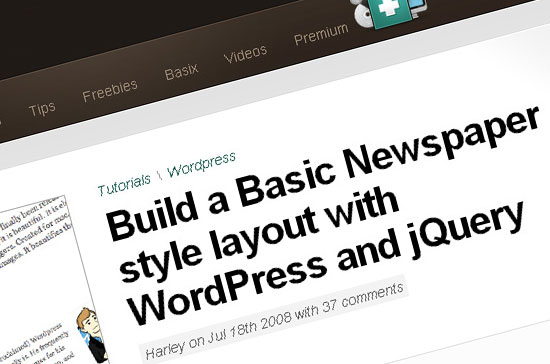550x364 pixels.
Task: Click the Jul 18th 2008 date text
Action: click(x=250, y=329)
